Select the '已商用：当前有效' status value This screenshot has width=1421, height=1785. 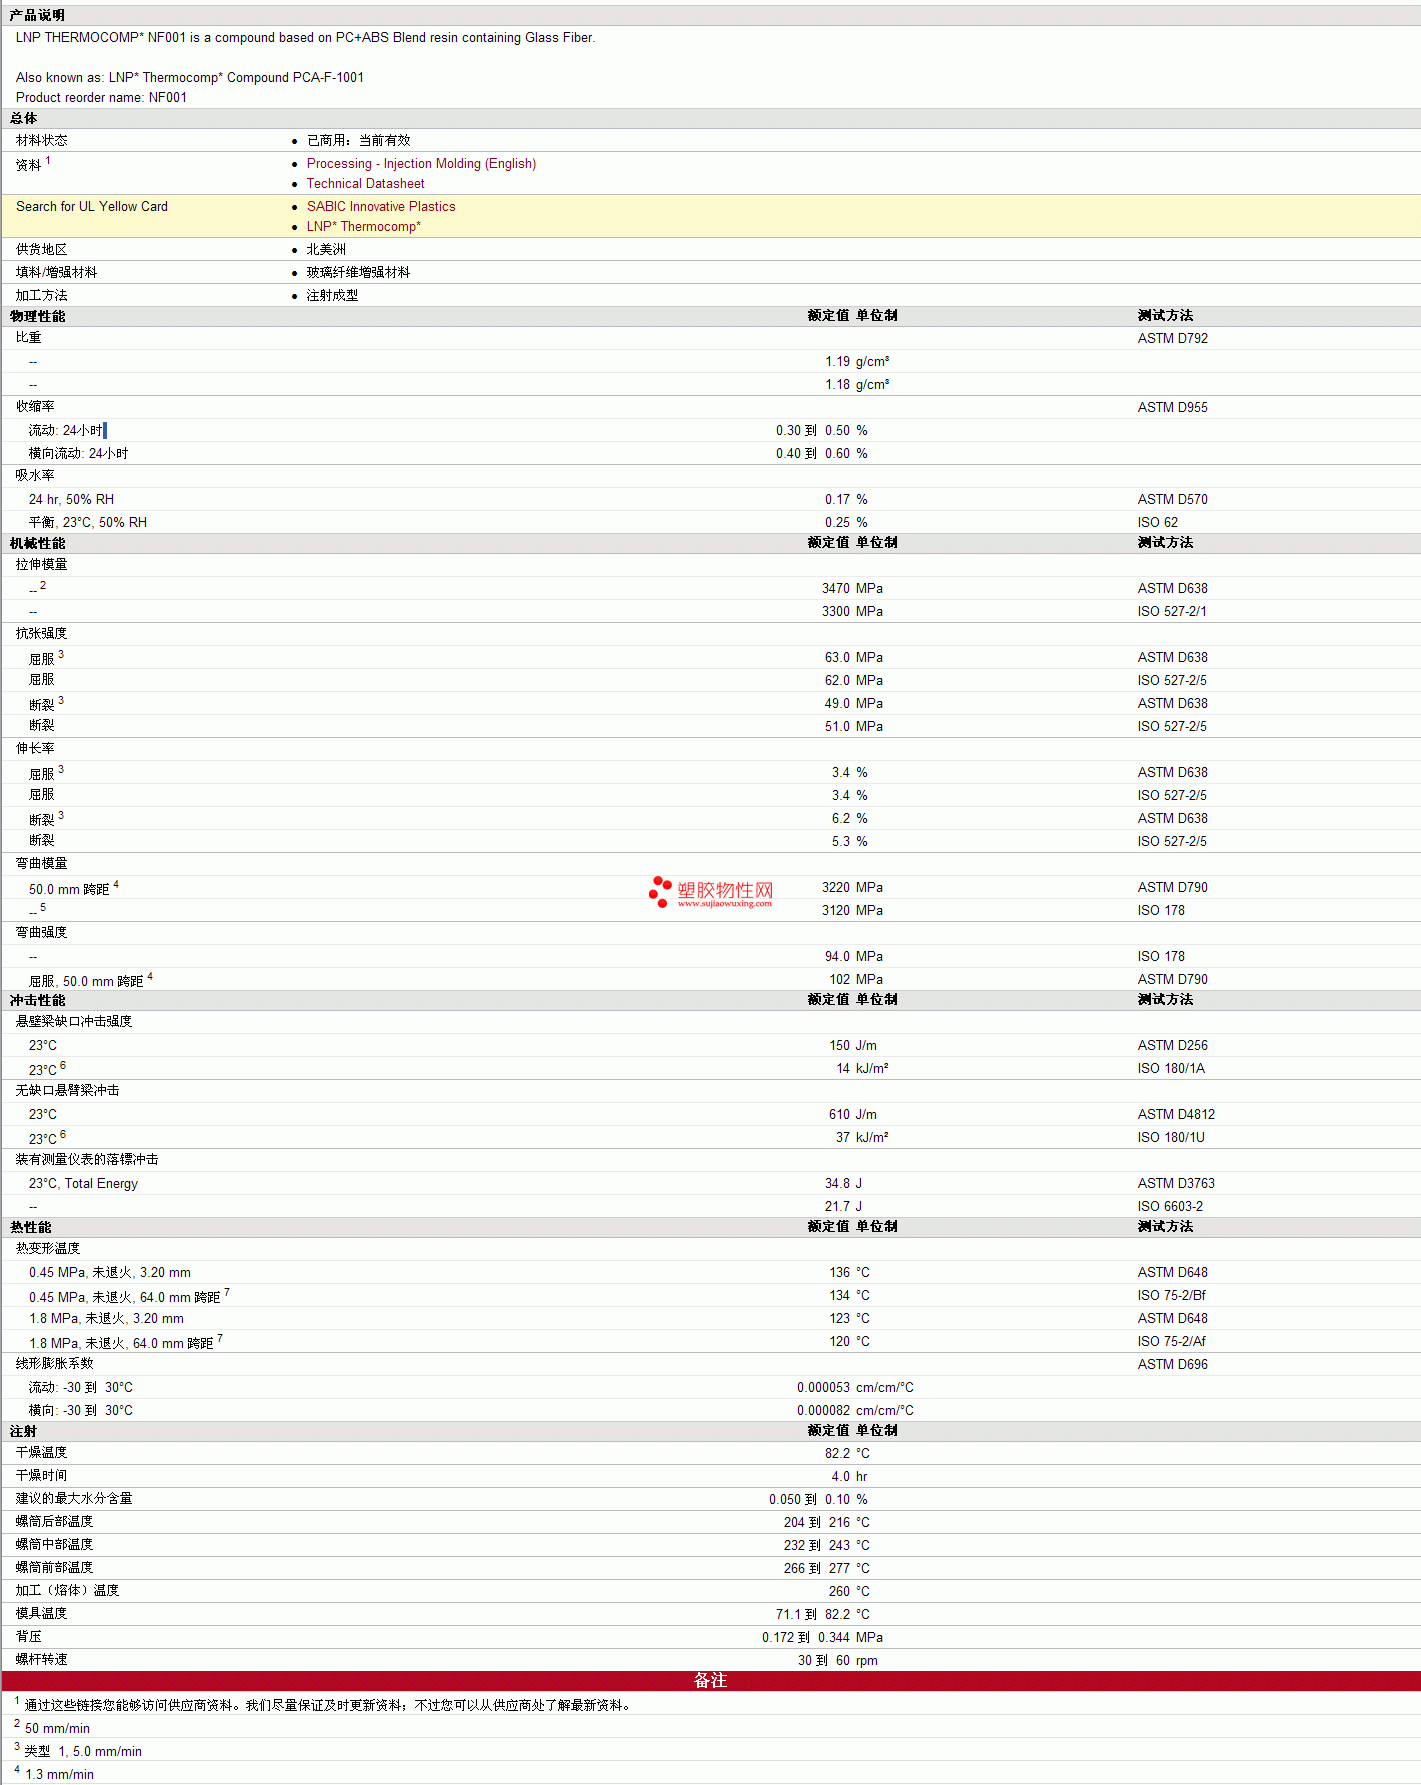(358, 141)
